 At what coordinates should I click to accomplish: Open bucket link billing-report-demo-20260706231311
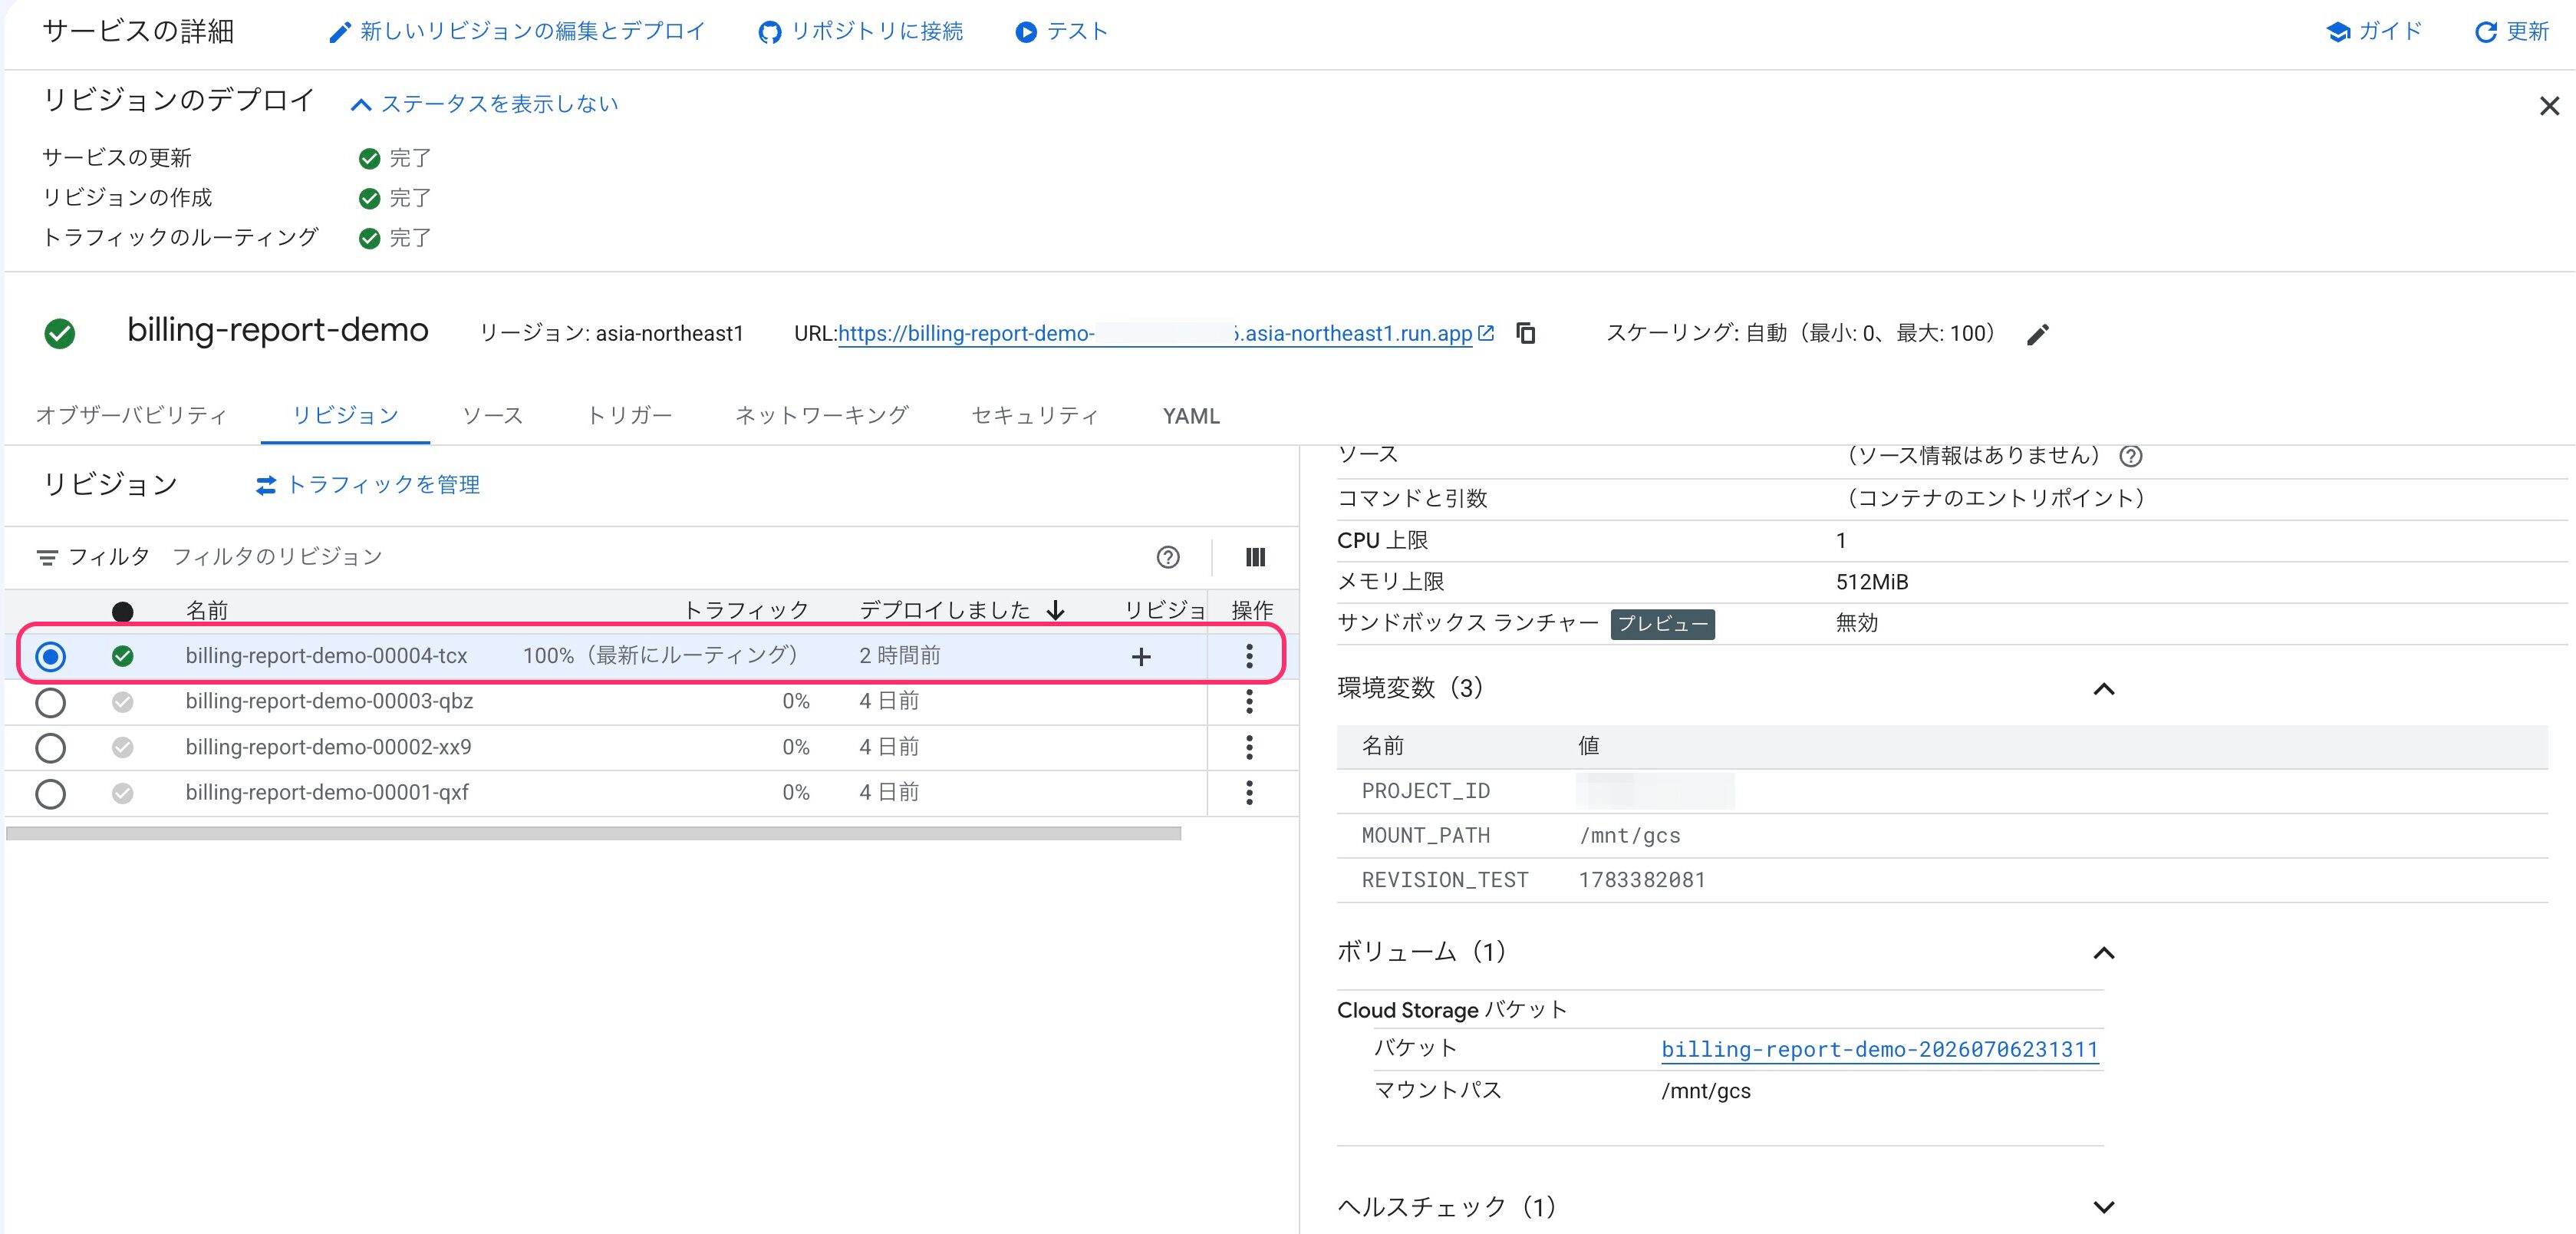(1880, 1050)
